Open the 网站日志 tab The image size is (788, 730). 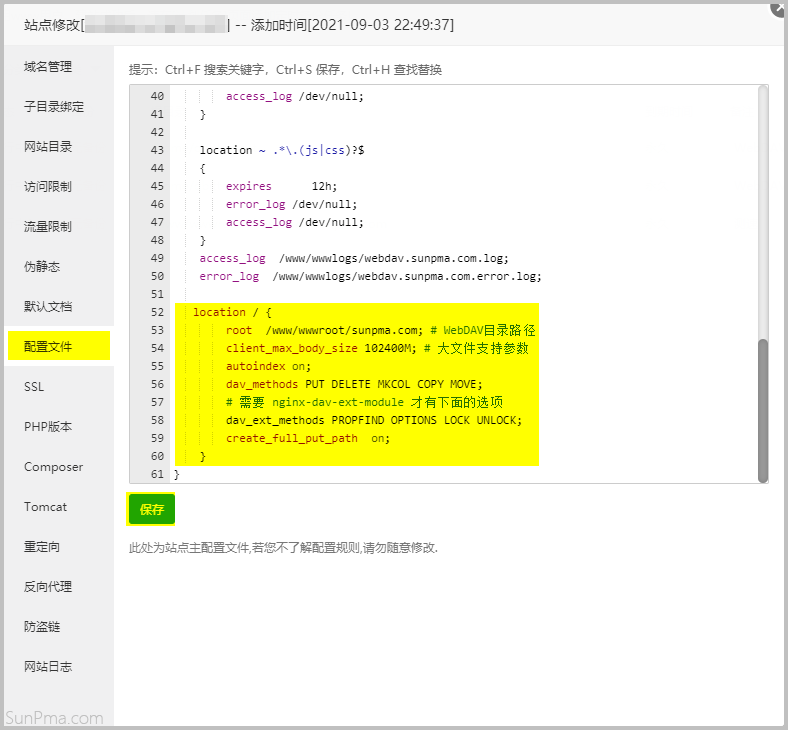[48, 667]
